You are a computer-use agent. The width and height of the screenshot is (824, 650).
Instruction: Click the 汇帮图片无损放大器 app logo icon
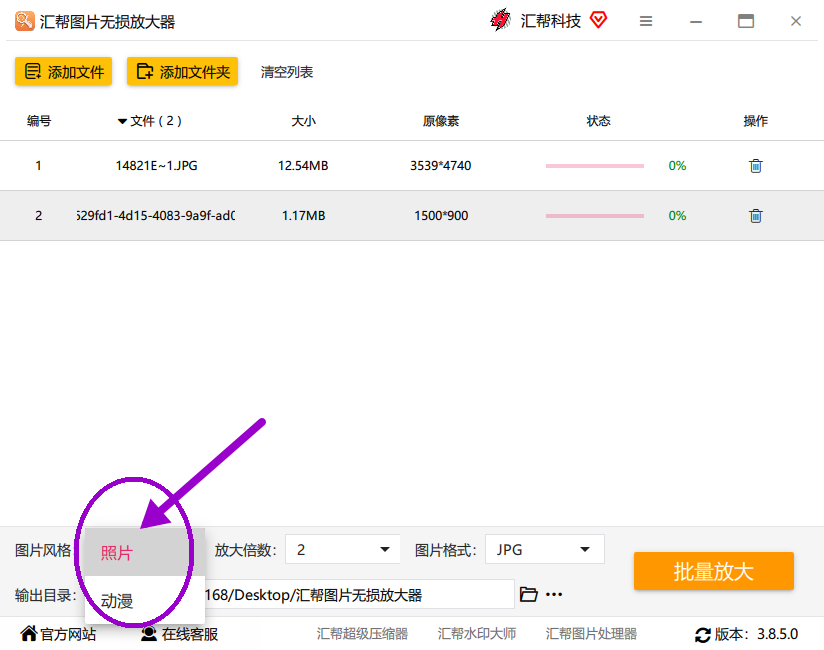pos(24,21)
